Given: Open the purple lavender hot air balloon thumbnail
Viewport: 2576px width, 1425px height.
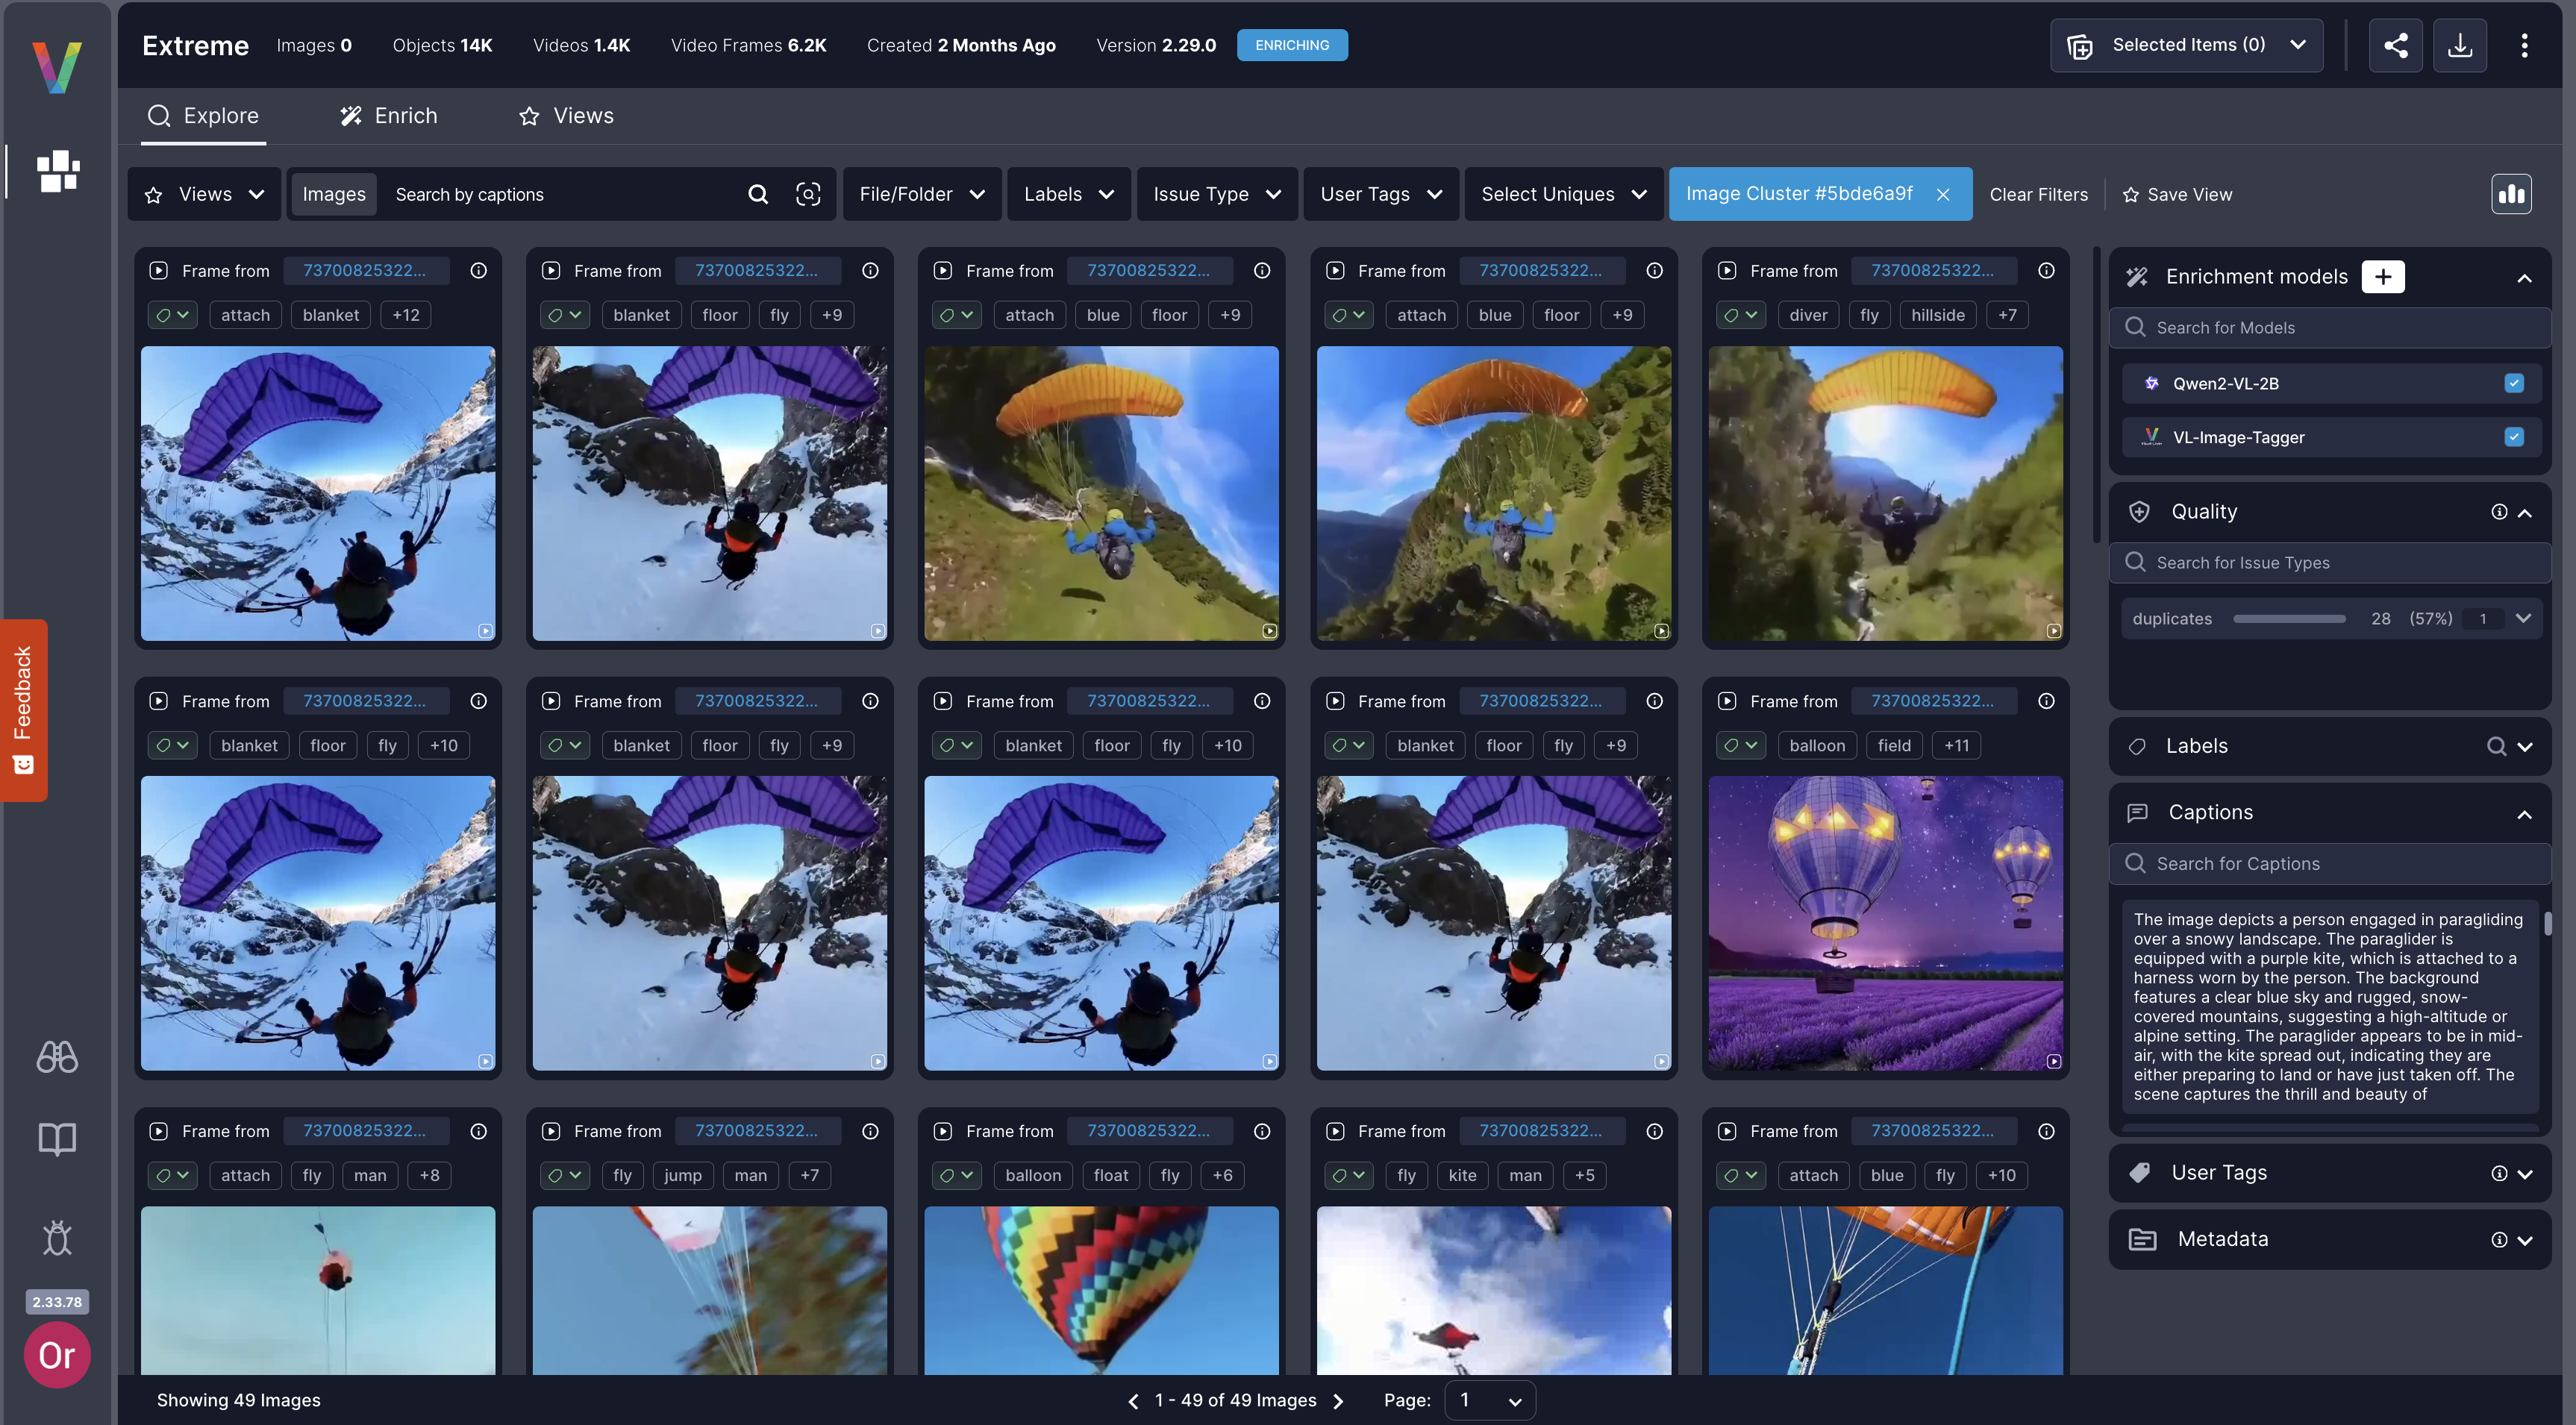Looking at the screenshot, I should (x=1885, y=922).
